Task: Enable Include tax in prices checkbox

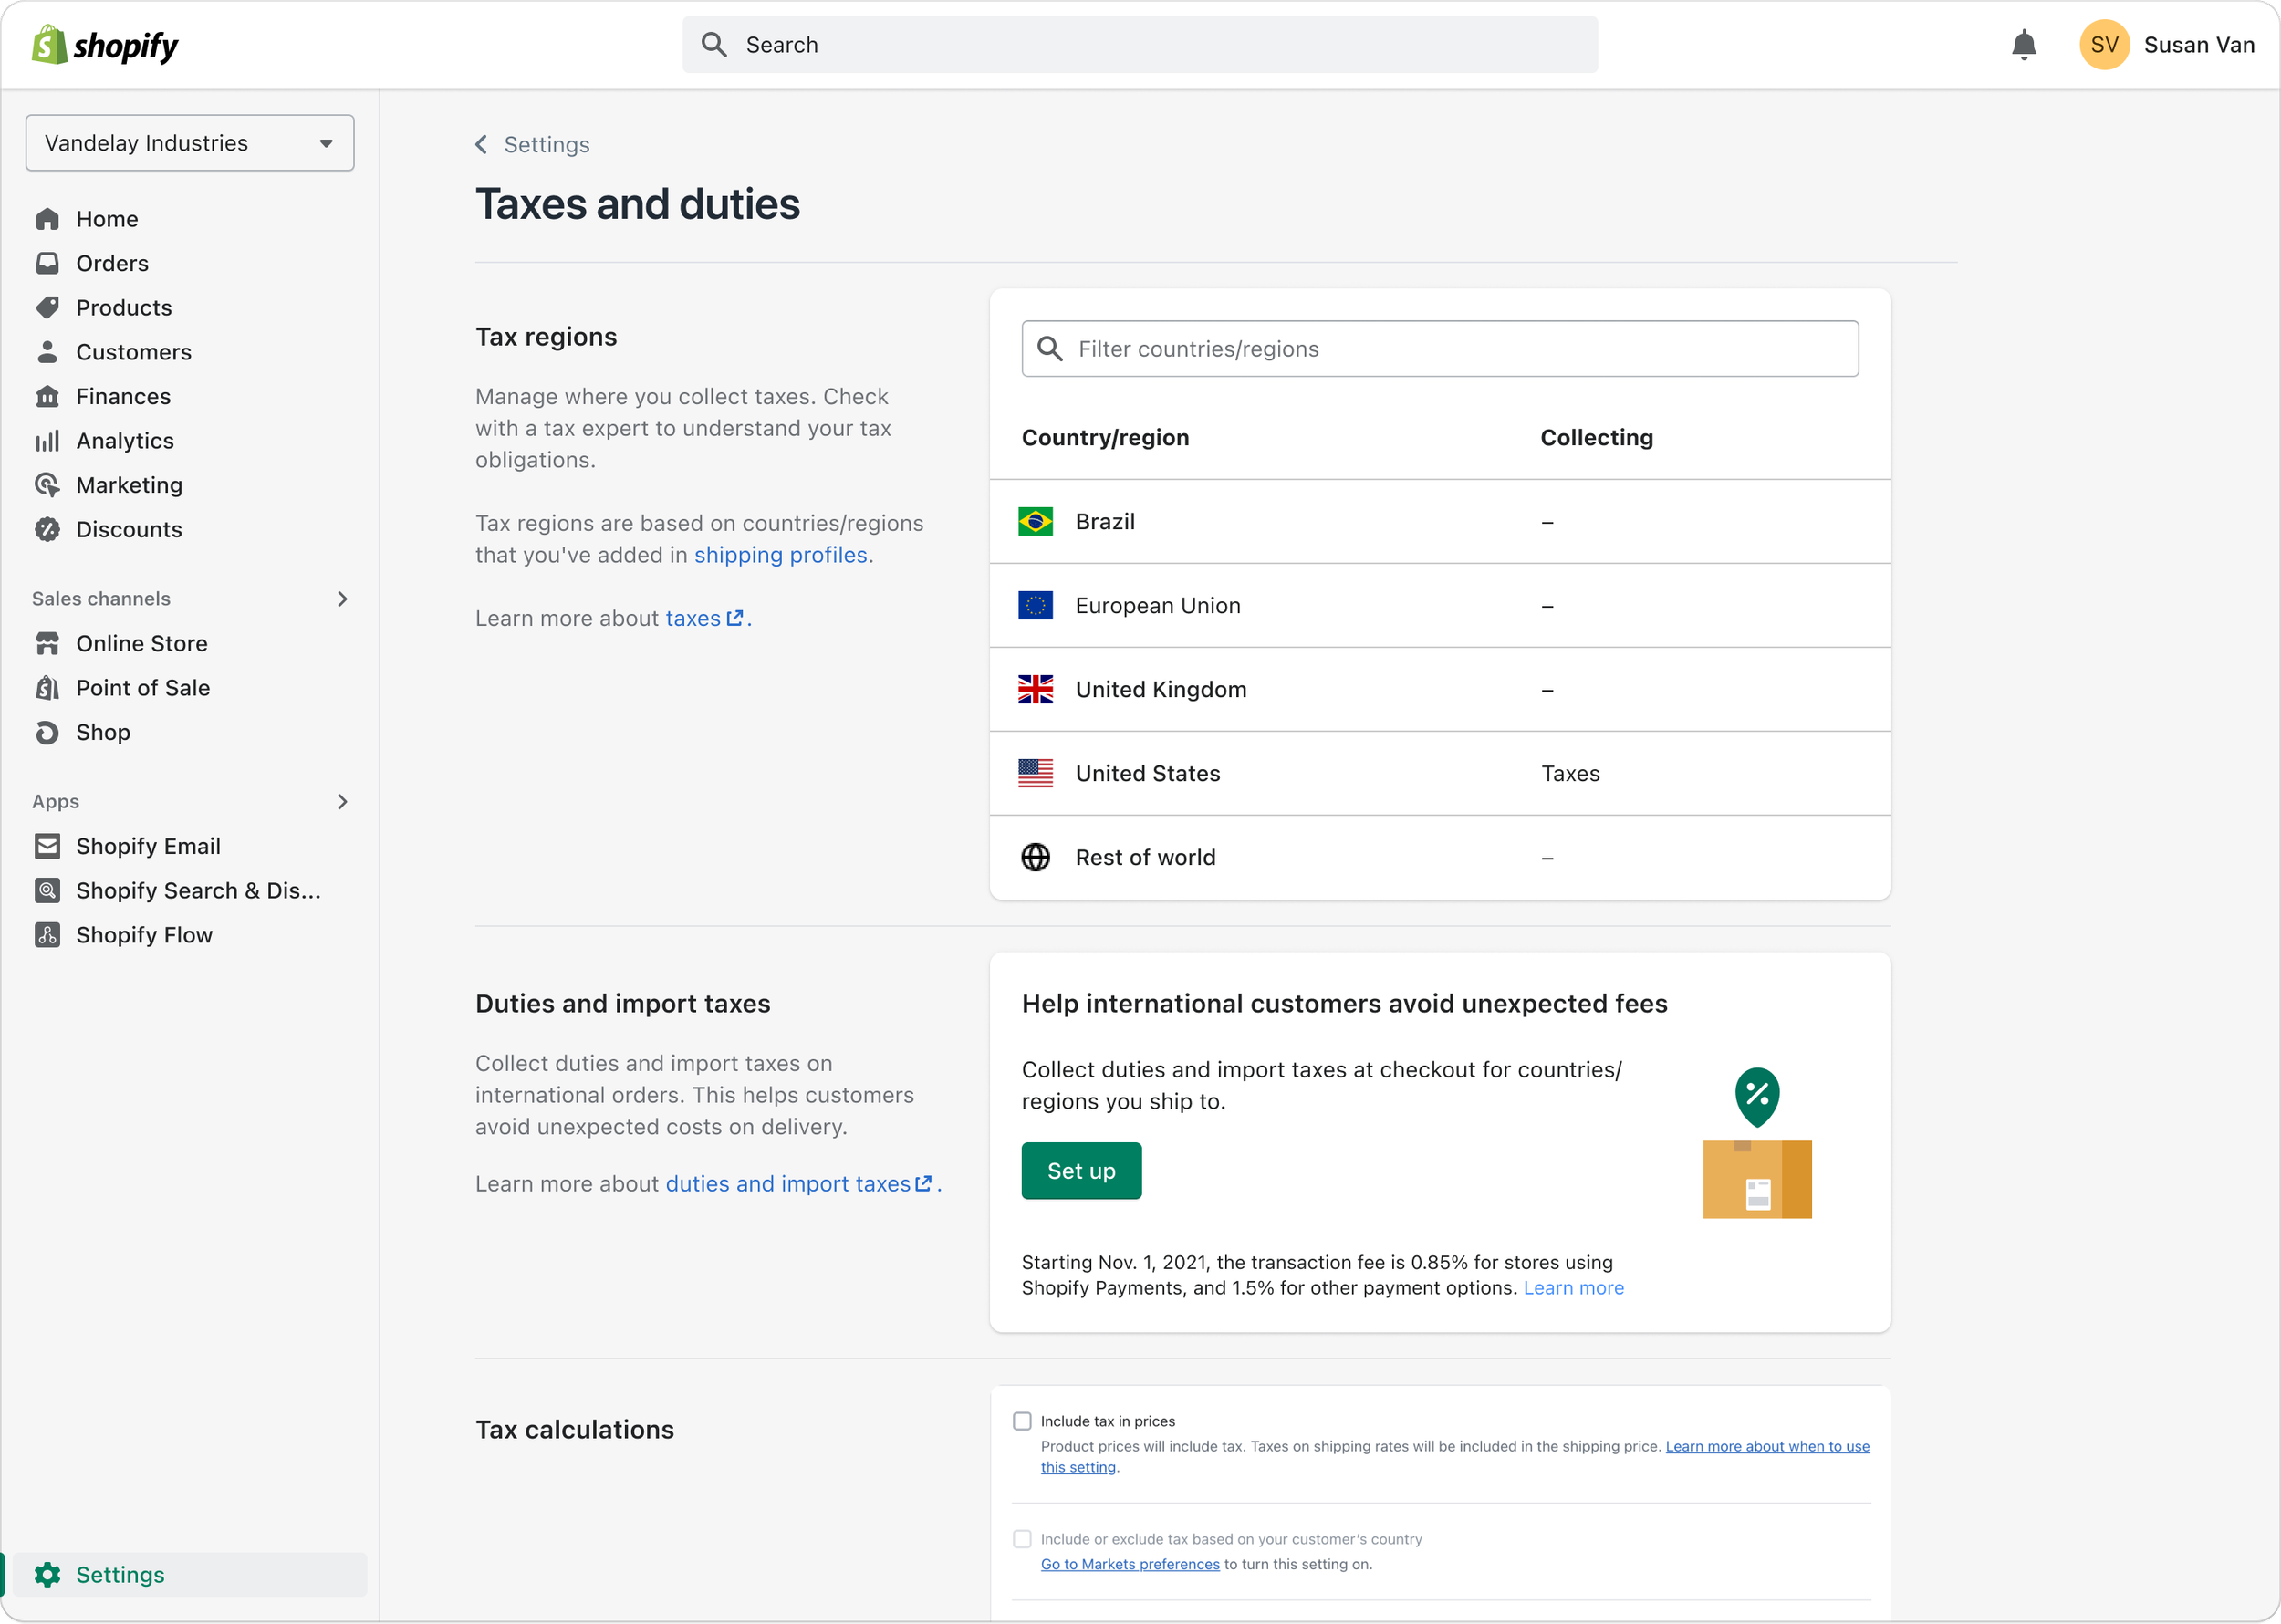Action: coord(1022,1421)
